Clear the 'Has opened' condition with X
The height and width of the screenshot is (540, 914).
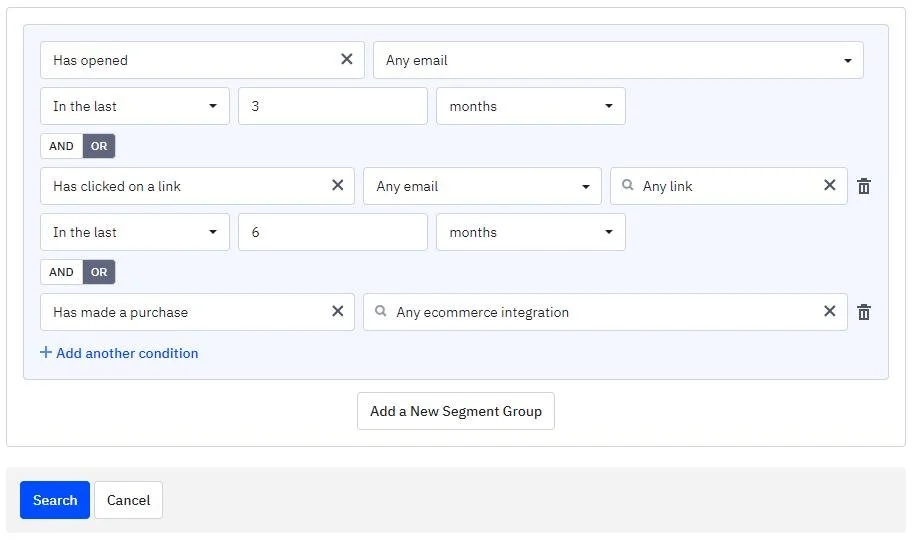[346, 59]
